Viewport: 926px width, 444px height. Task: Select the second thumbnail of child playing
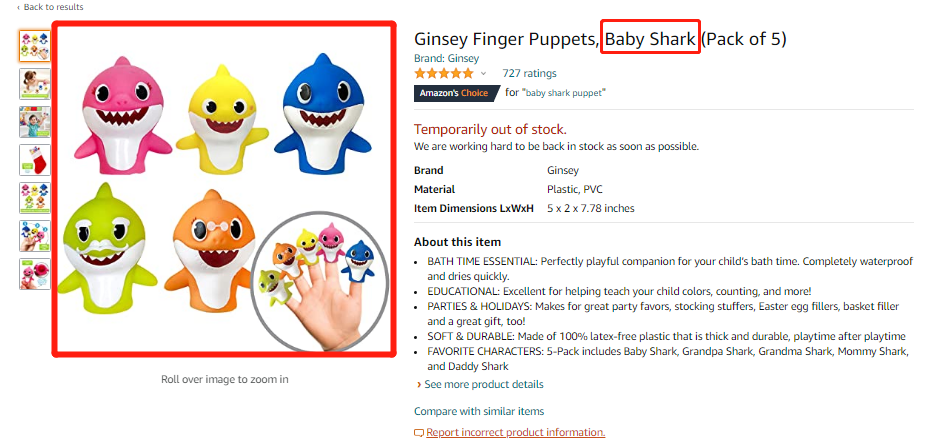pyautogui.click(x=34, y=84)
